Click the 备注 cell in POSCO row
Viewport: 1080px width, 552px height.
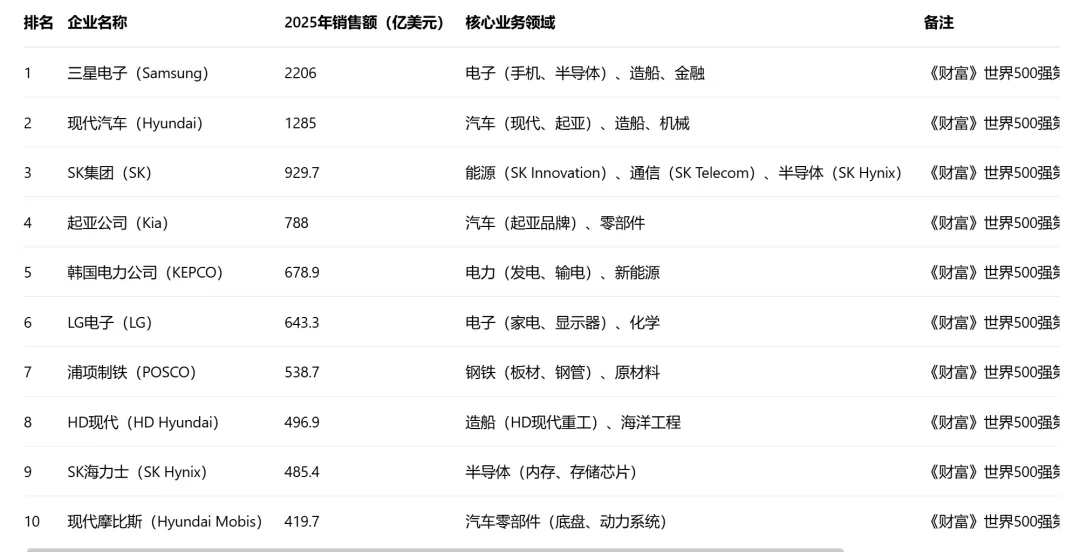pyautogui.click(x=992, y=372)
